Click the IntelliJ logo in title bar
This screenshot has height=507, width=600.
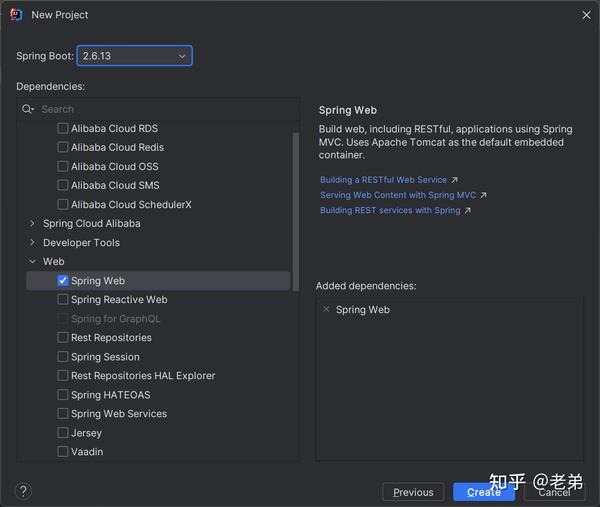pos(16,15)
